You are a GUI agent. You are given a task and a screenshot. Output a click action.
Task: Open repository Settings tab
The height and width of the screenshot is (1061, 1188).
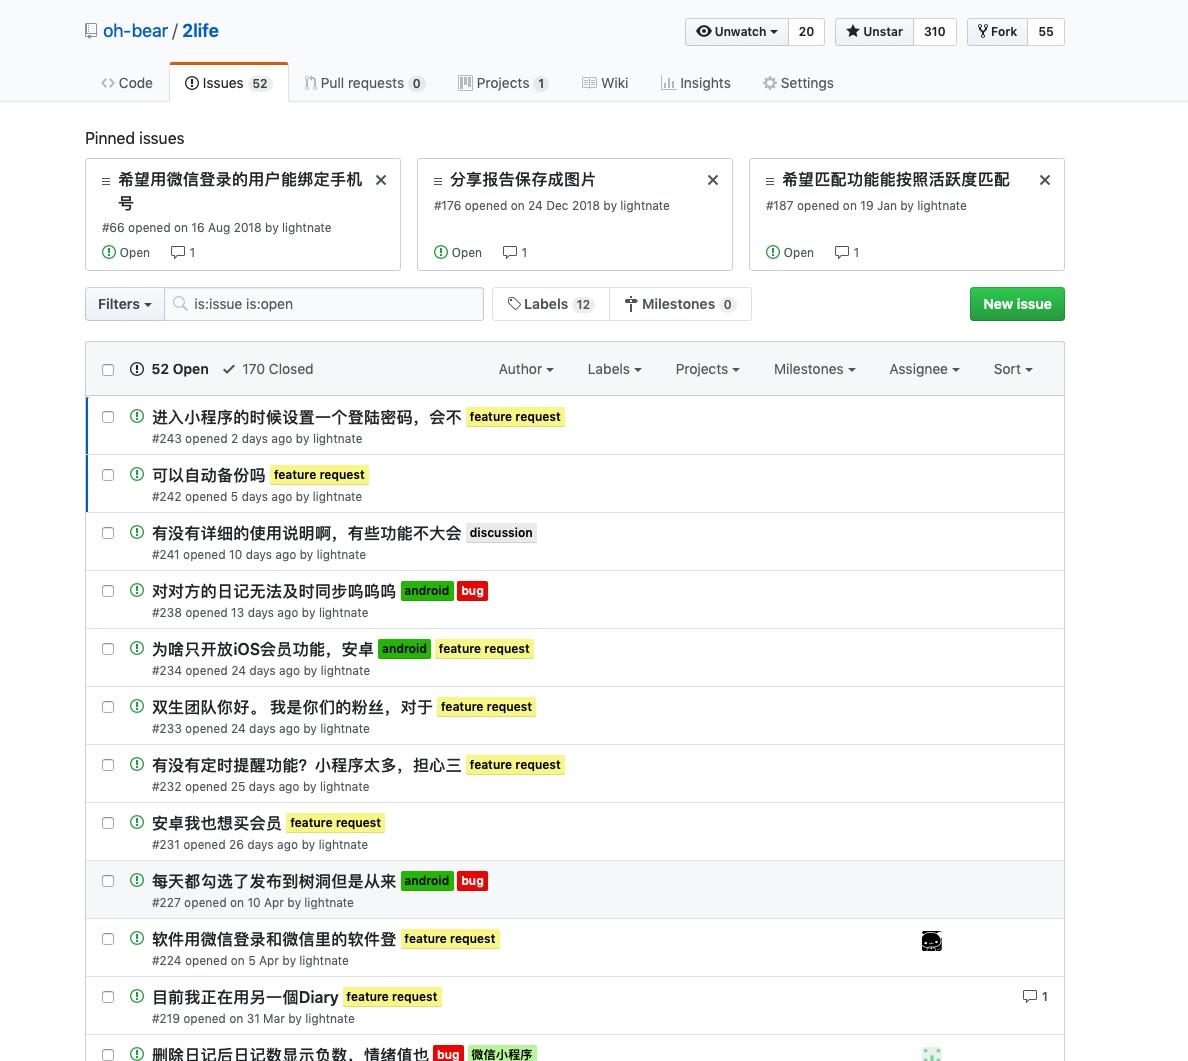[798, 83]
